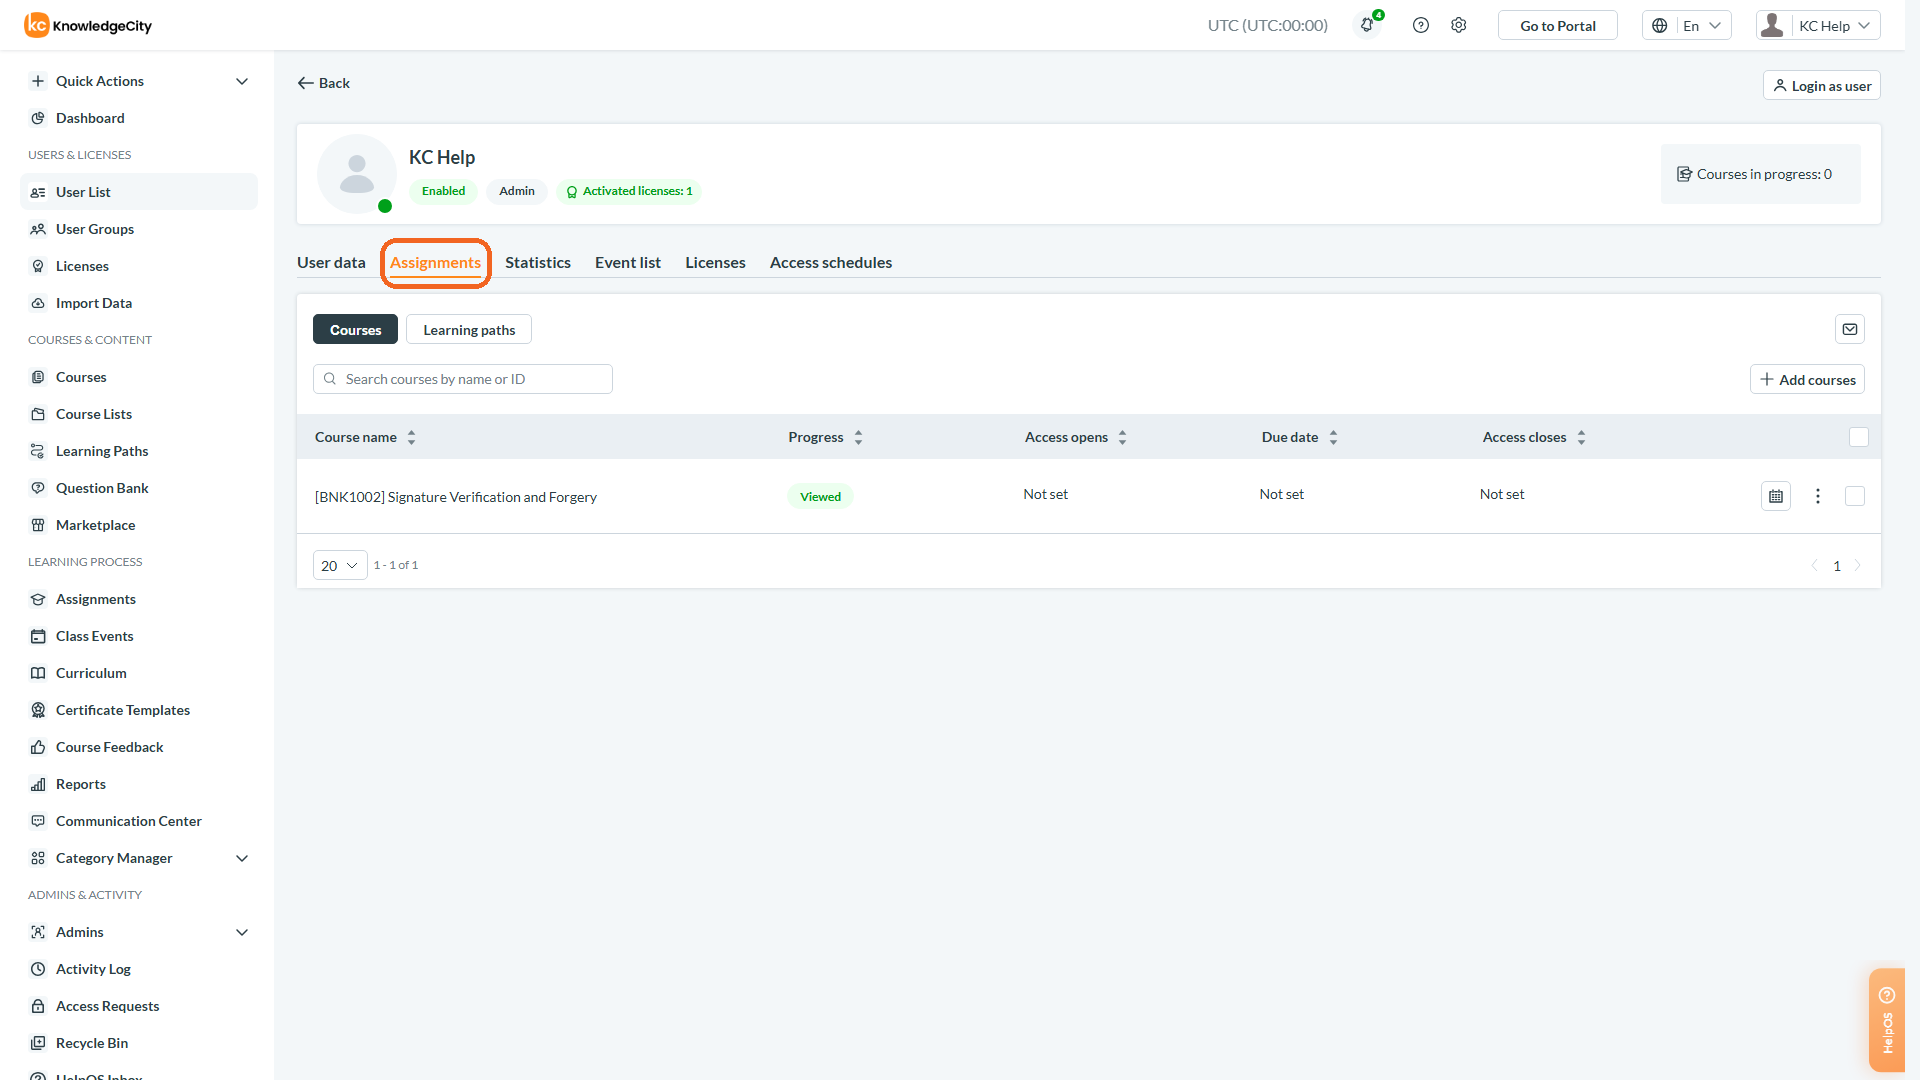Click the Communication Center chat icon
The width and height of the screenshot is (1920, 1080).
pyautogui.click(x=38, y=821)
